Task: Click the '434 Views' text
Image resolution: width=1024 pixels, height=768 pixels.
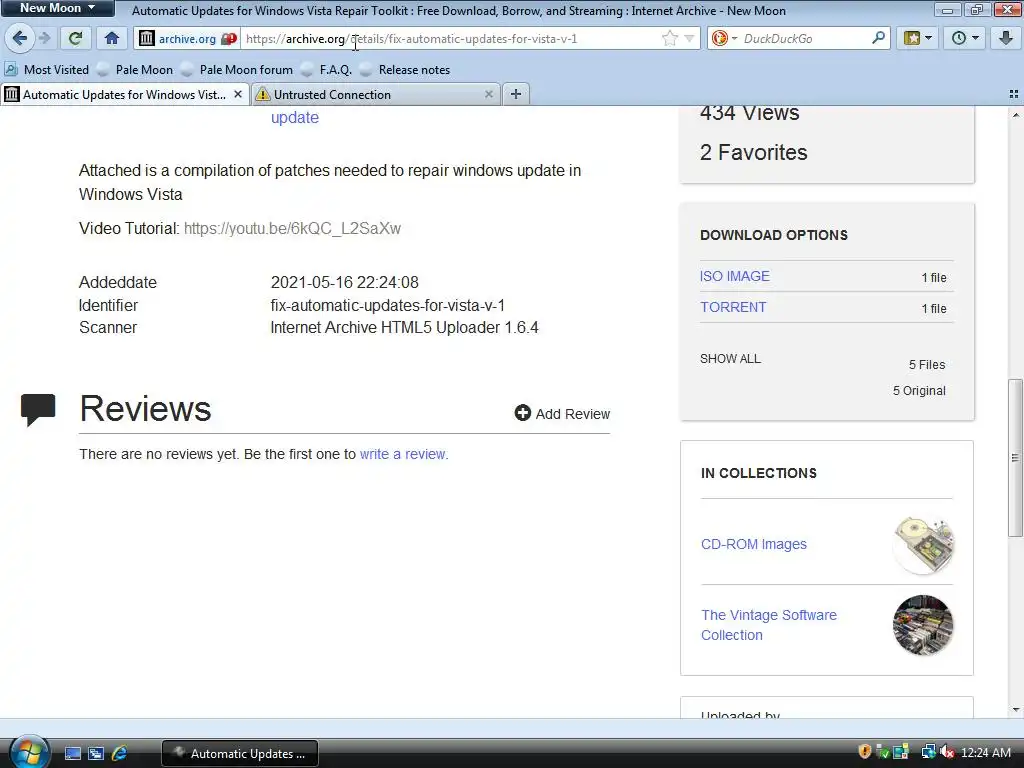Action: [750, 114]
